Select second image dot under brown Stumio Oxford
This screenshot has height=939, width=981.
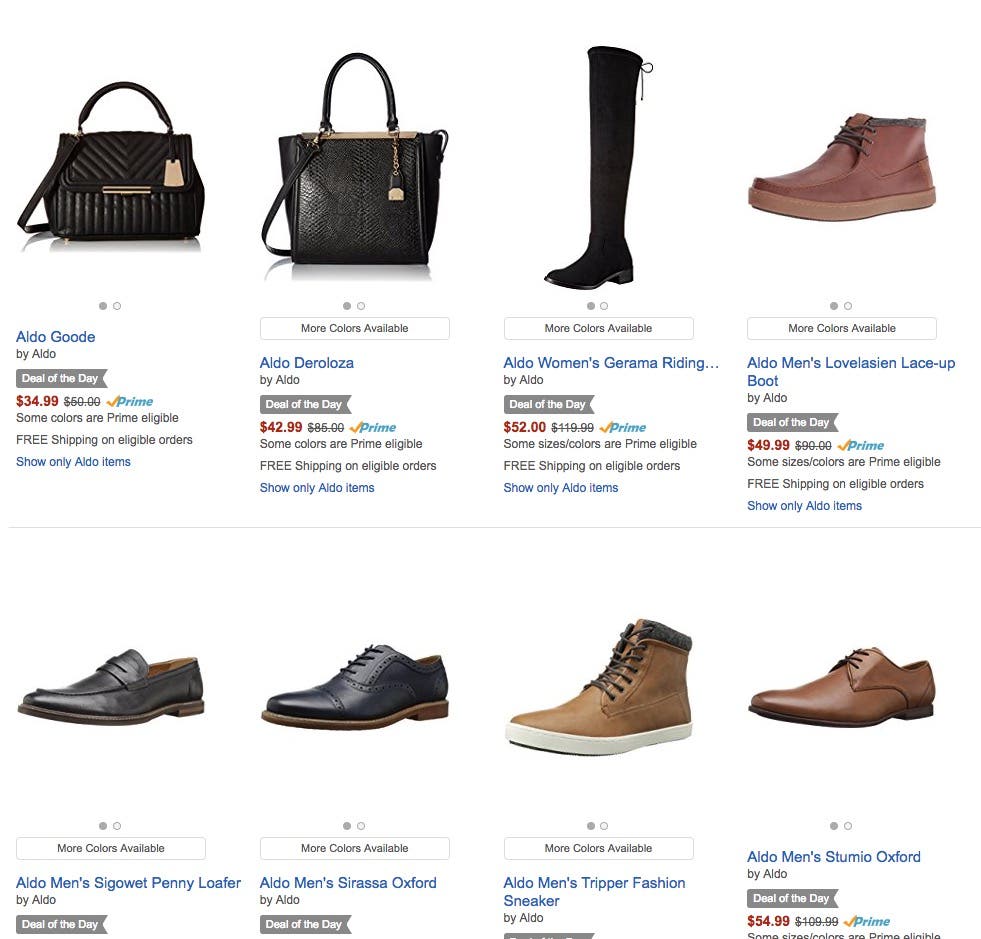click(848, 826)
